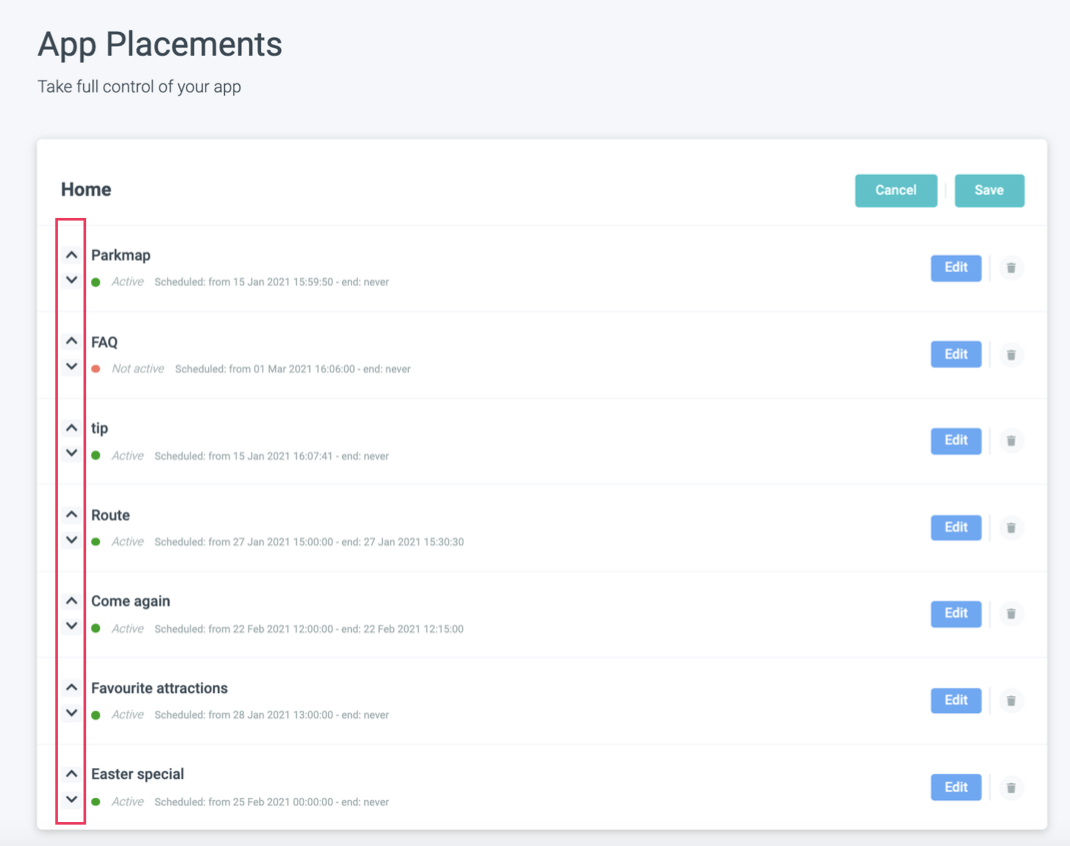Move tip up in the list
This screenshot has height=846, width=1070.
tap(71, 428)
